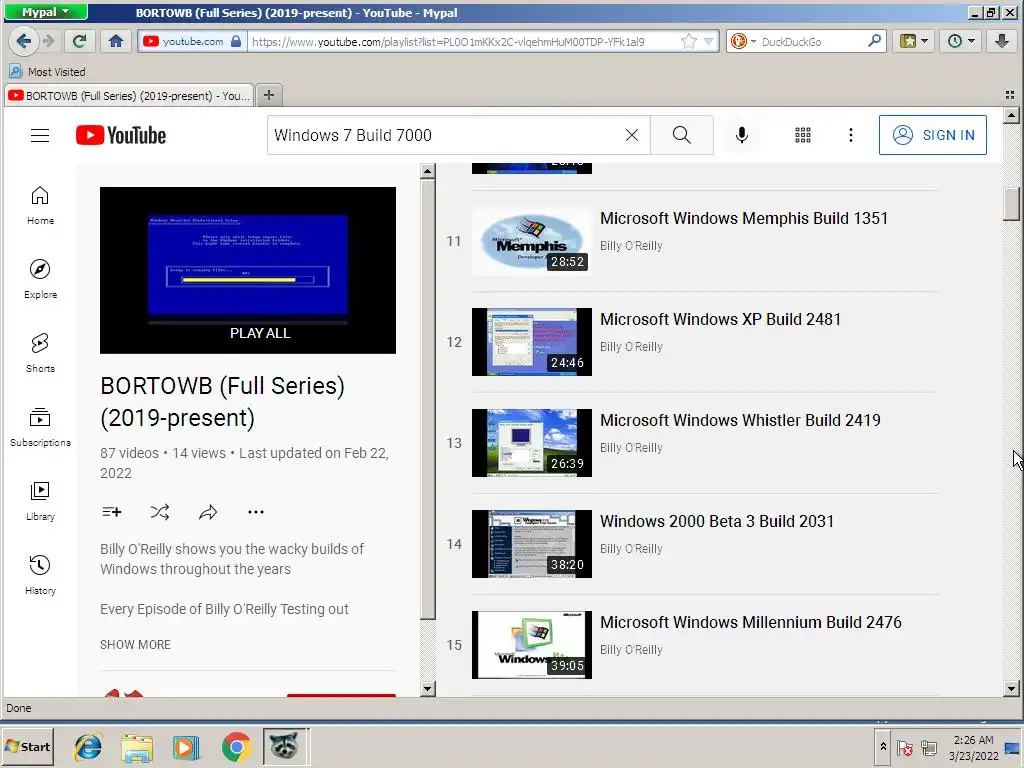This screenshot has height=768, width=1024.
Task: Open a new tab with plus button
Action: point(268,95)
